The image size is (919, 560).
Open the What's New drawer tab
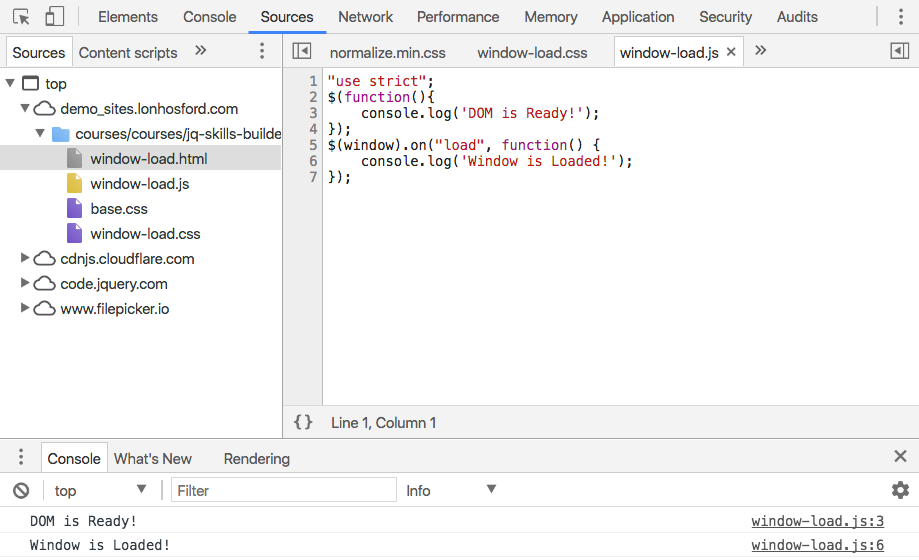click(x=152, y=459)
